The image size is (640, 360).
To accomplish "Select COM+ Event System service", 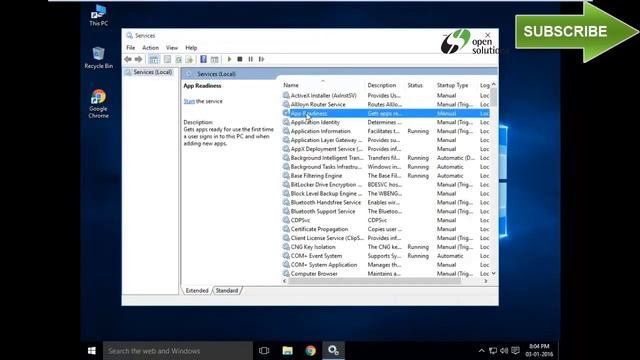I will pos(385,256).
